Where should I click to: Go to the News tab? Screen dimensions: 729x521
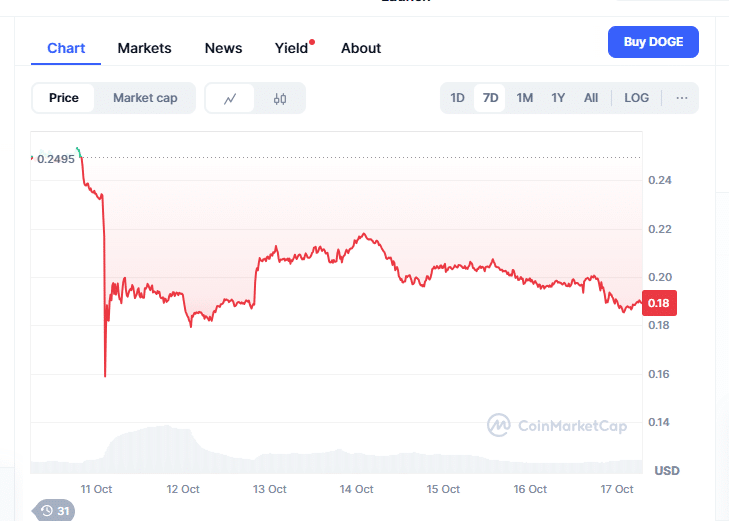coord(223,48)
